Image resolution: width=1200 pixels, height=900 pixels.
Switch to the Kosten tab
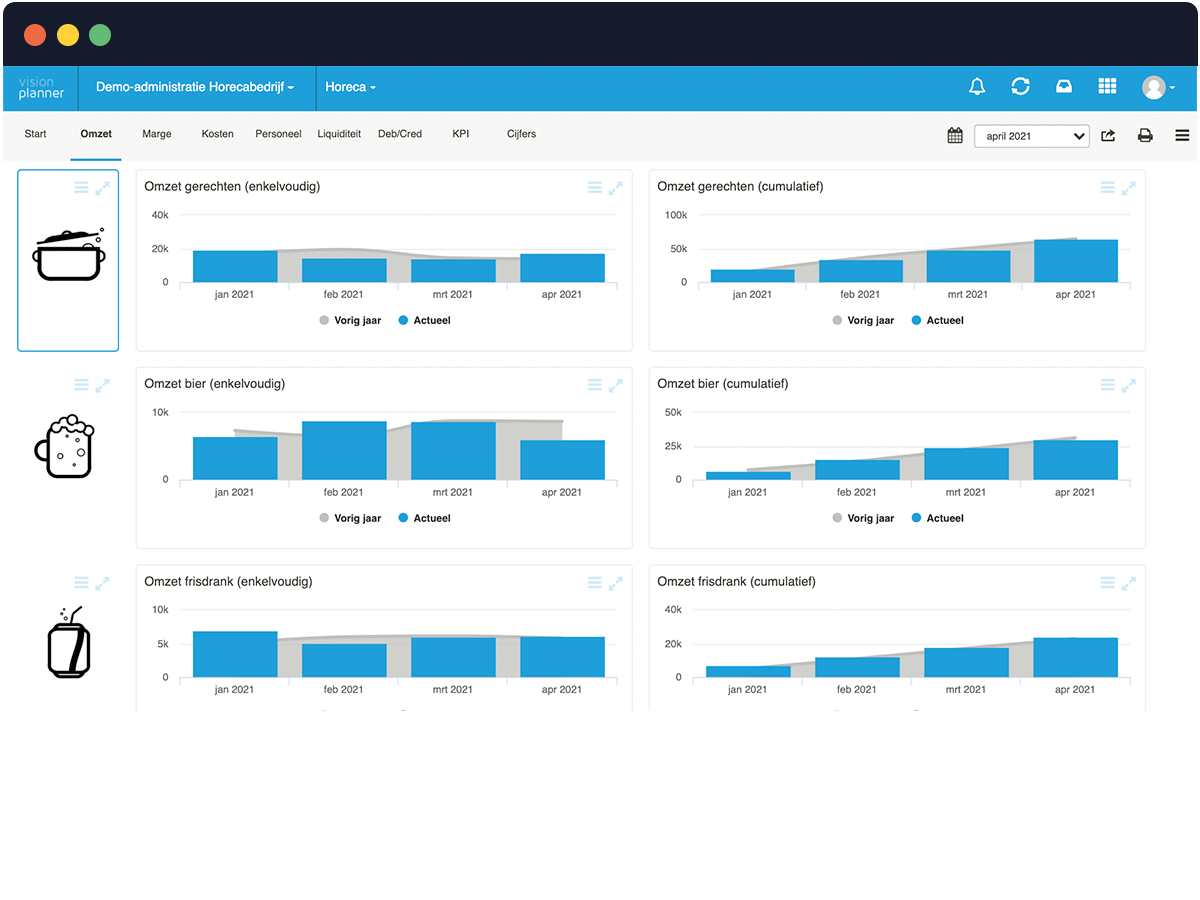218,134
